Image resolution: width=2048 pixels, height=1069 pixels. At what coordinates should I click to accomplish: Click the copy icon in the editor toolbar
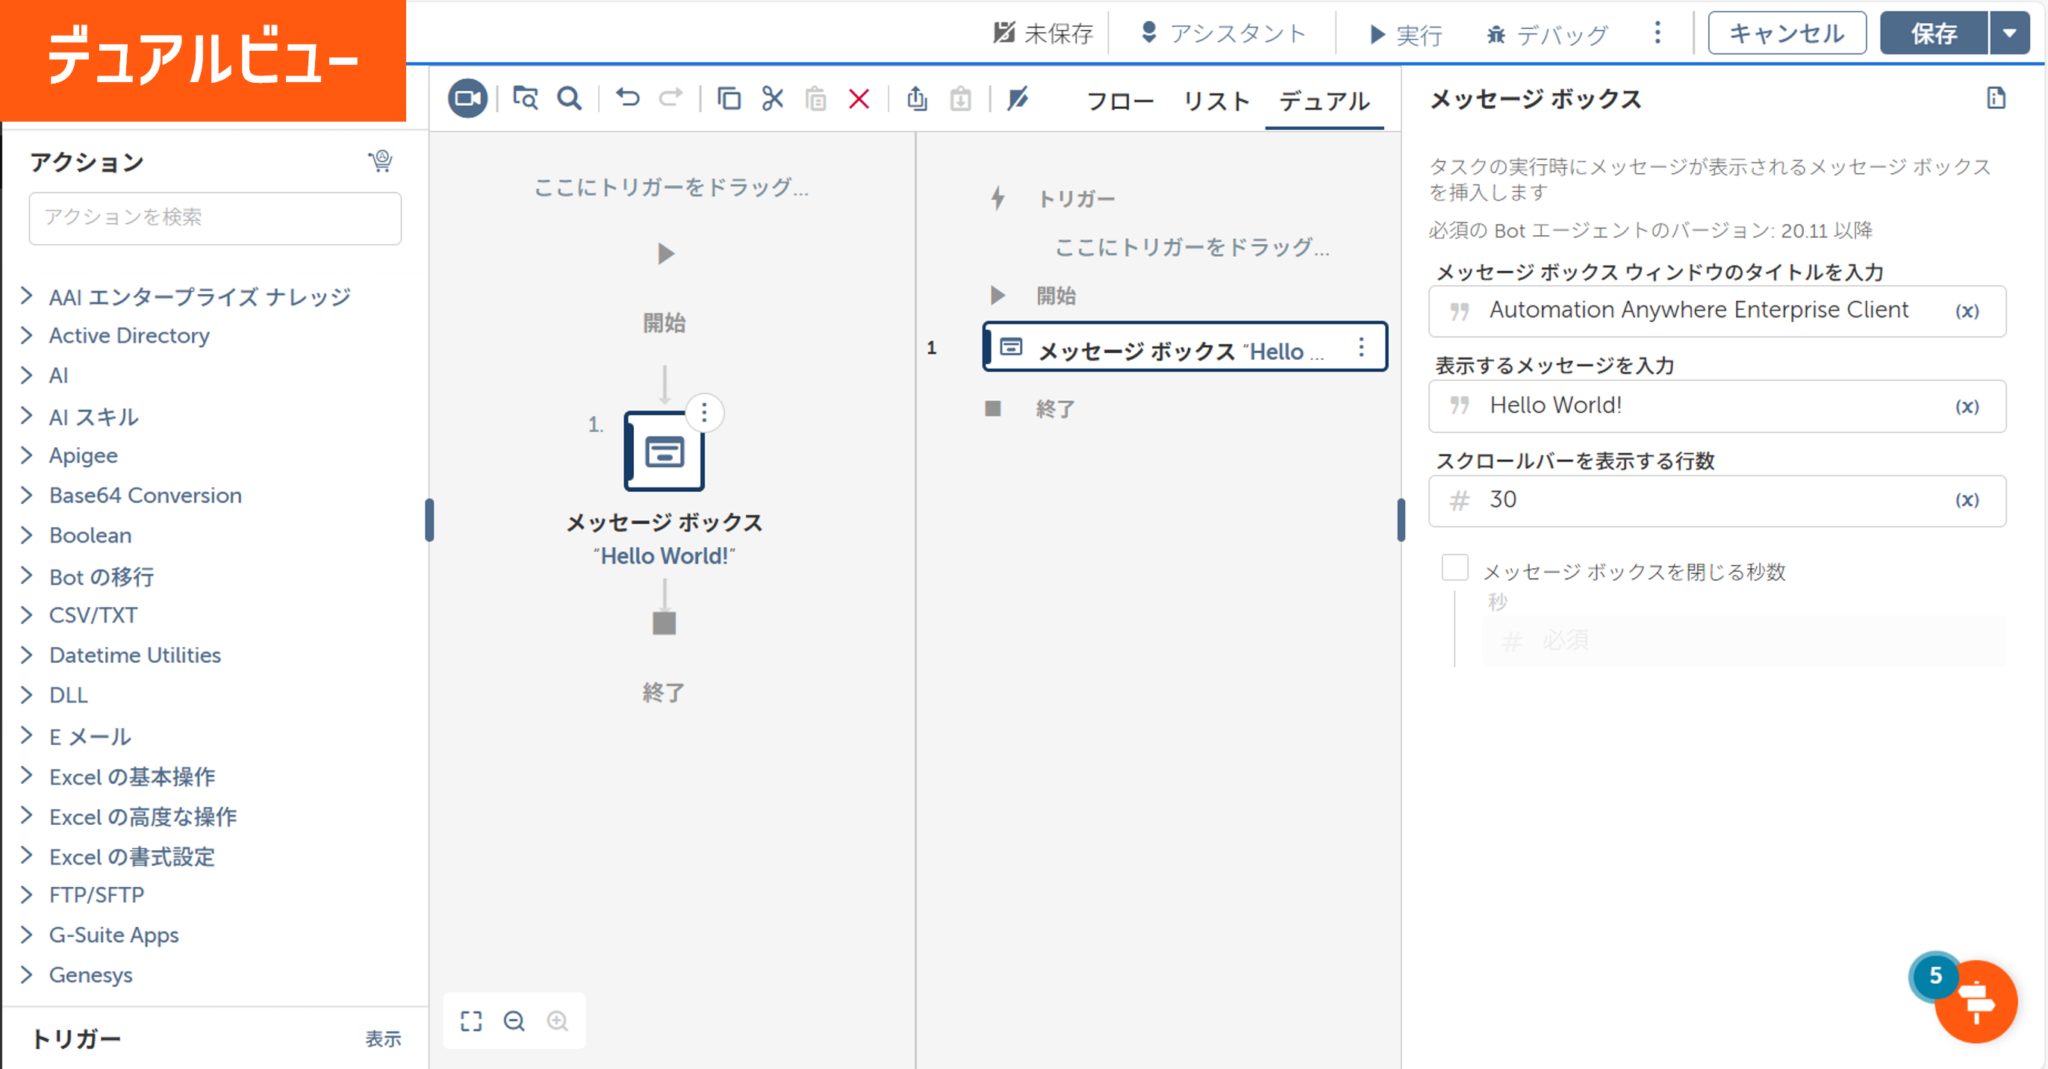click(x=729, y=98)
